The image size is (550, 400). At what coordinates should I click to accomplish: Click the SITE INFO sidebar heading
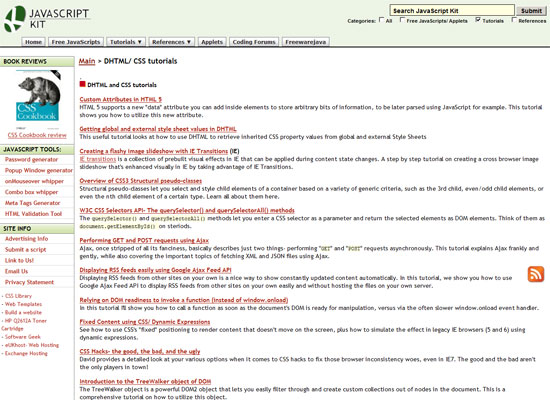(37, 229)
